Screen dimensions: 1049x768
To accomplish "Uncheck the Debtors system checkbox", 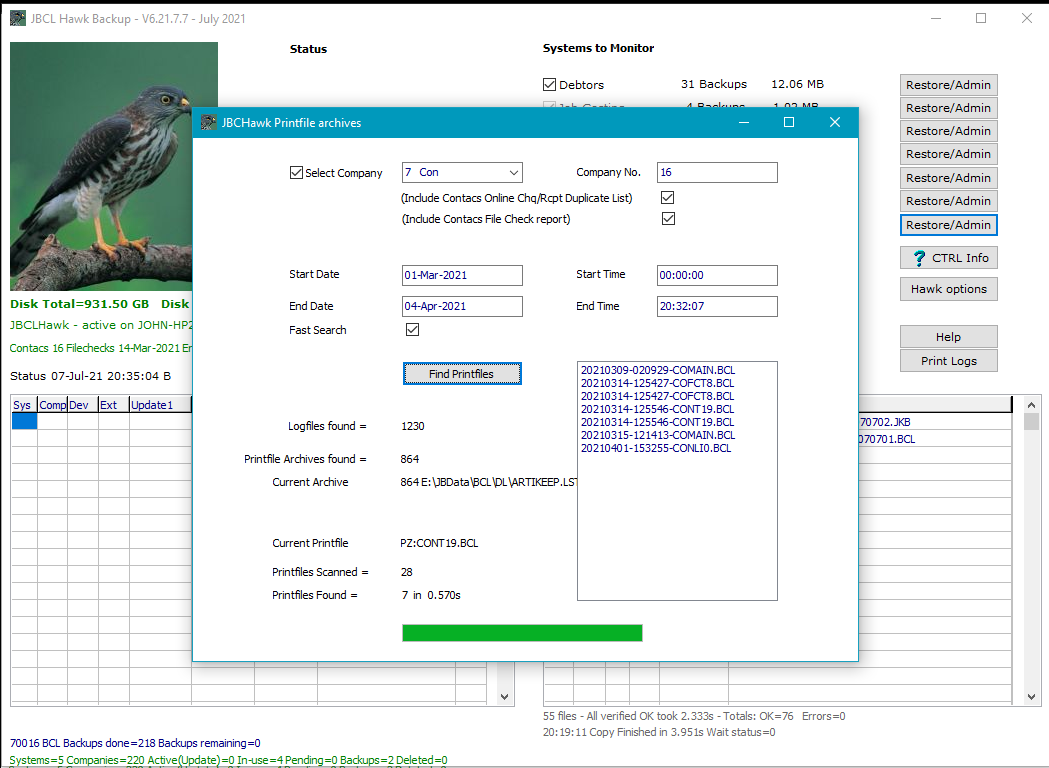I will click(549, 84).
